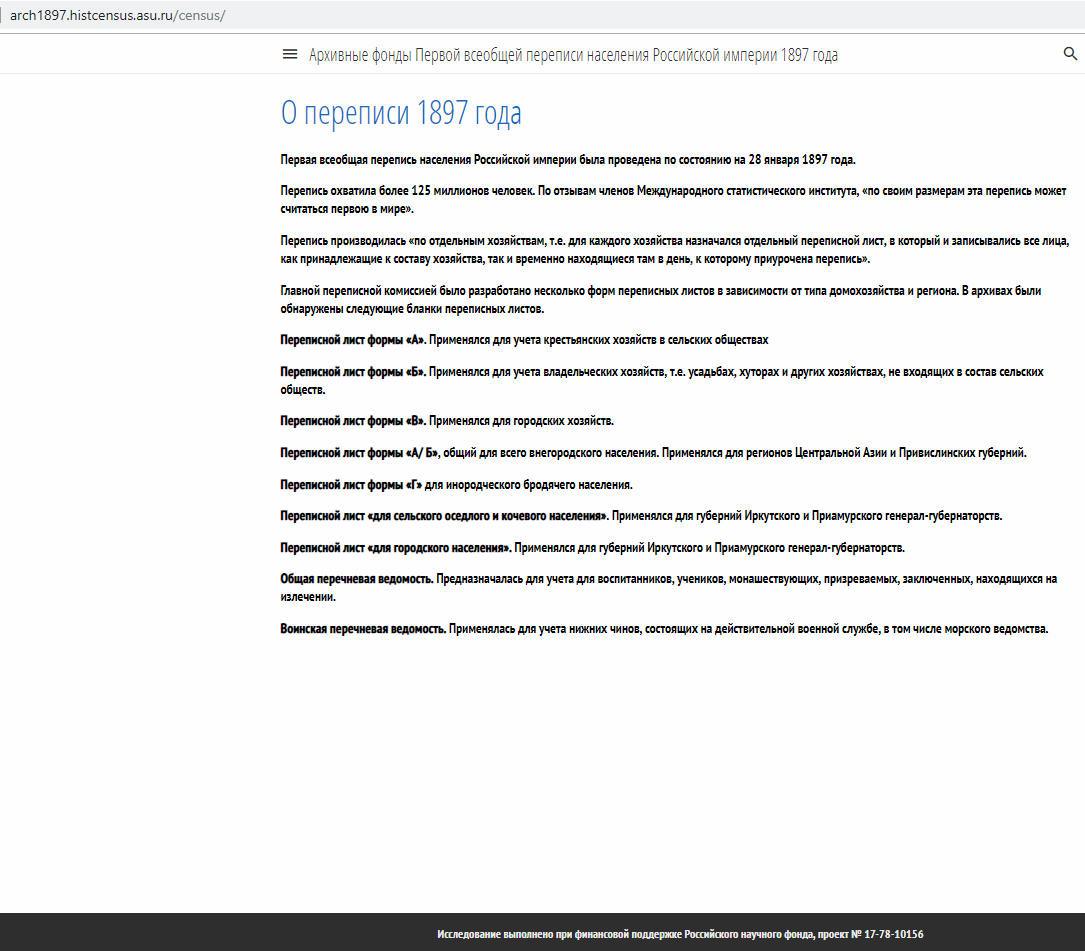Select 'Переписной лист формы «В»' text

pyautogui.click(x=353, y=421)
